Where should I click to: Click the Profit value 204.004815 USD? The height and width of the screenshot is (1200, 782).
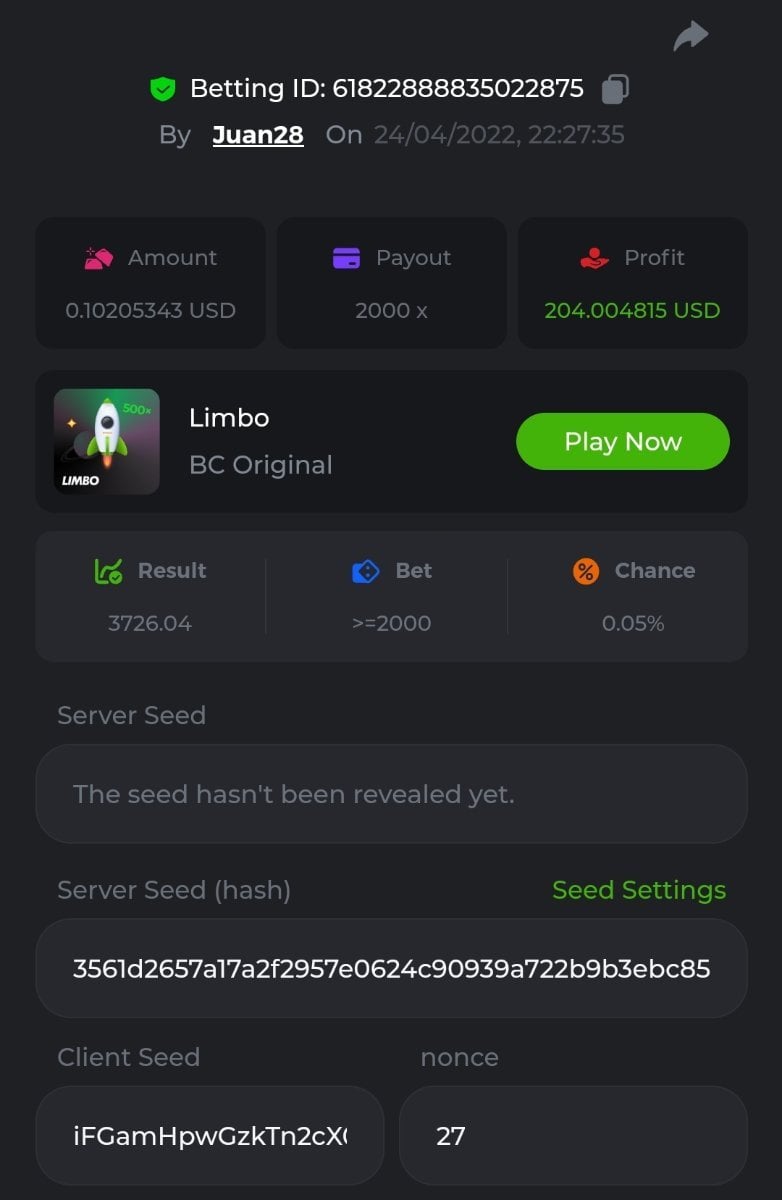(x=632, y=311)
